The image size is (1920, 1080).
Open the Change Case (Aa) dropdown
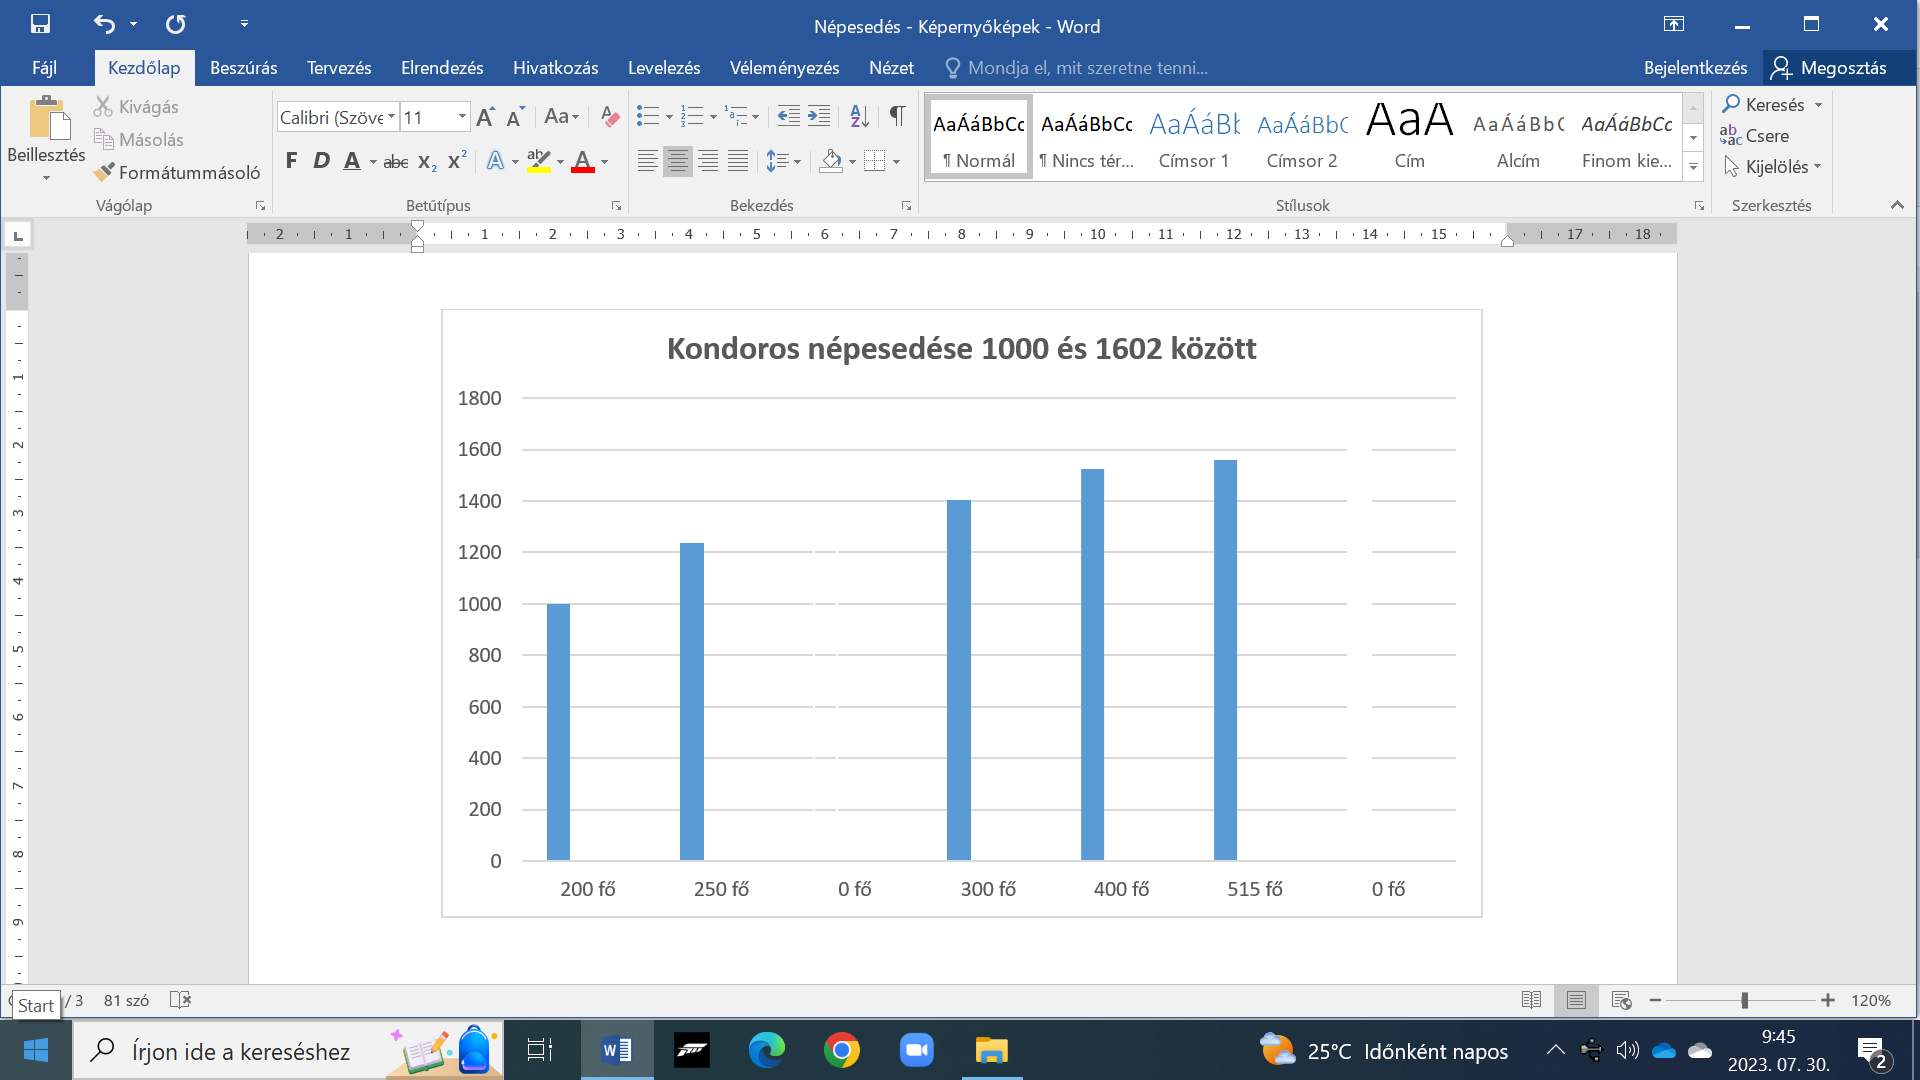click(x=561, y=117)
